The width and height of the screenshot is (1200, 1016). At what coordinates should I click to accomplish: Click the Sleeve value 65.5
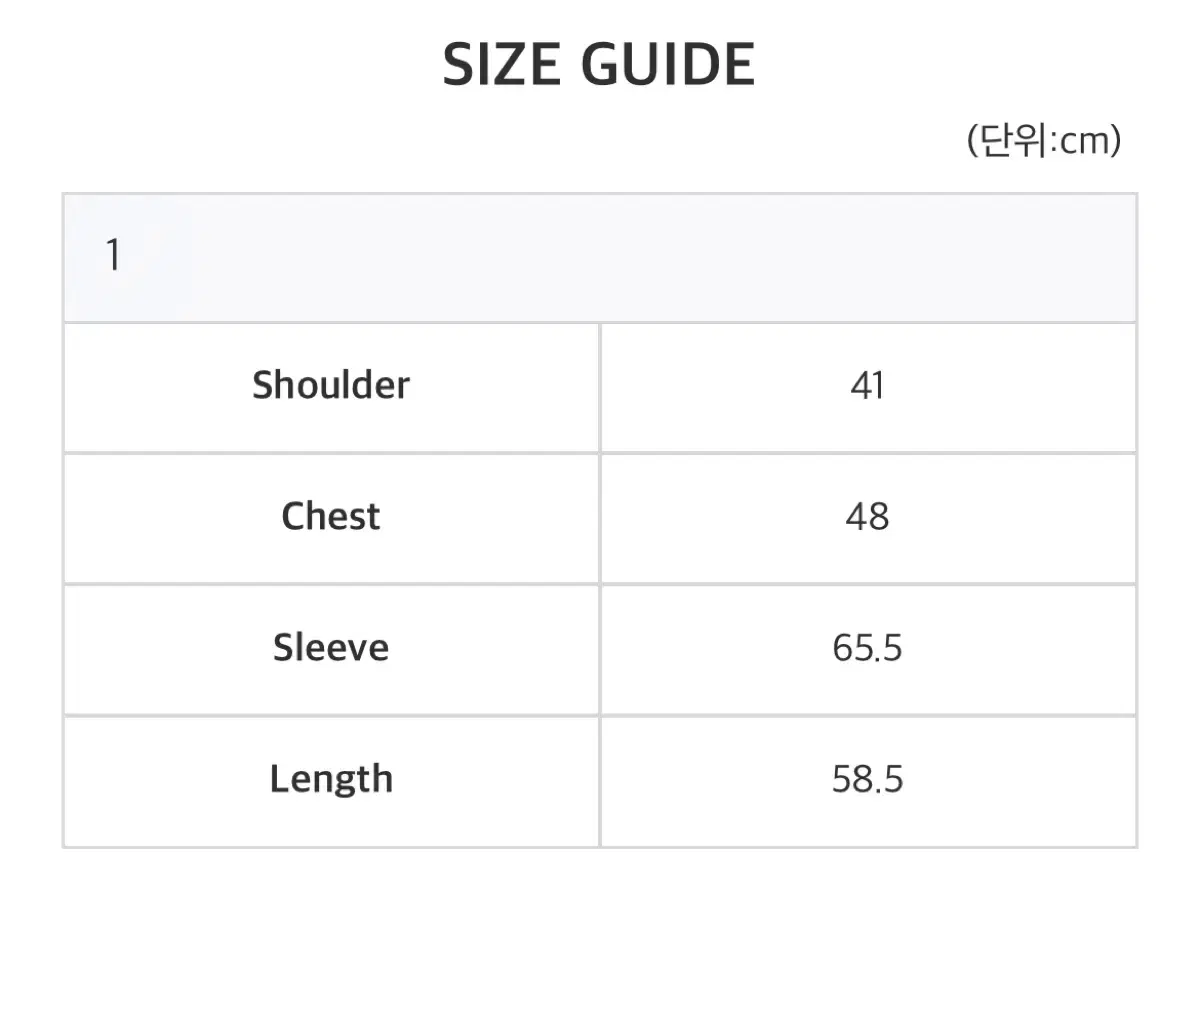pos(867,648)
